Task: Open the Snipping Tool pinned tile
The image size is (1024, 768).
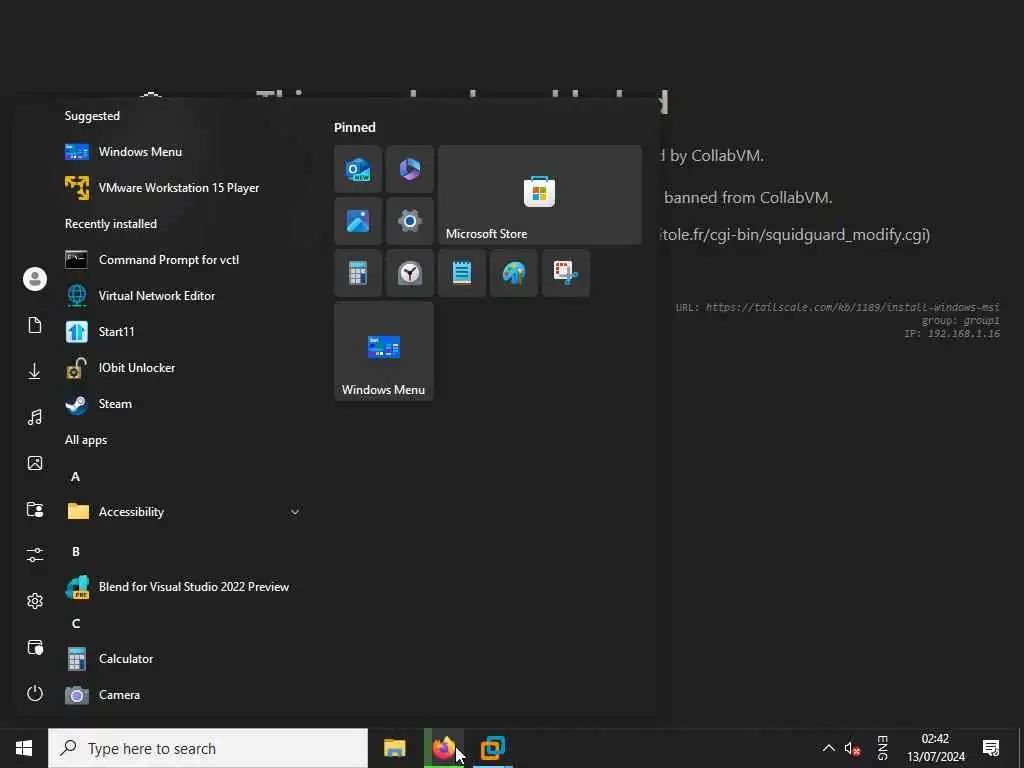Action: [566, 273]
